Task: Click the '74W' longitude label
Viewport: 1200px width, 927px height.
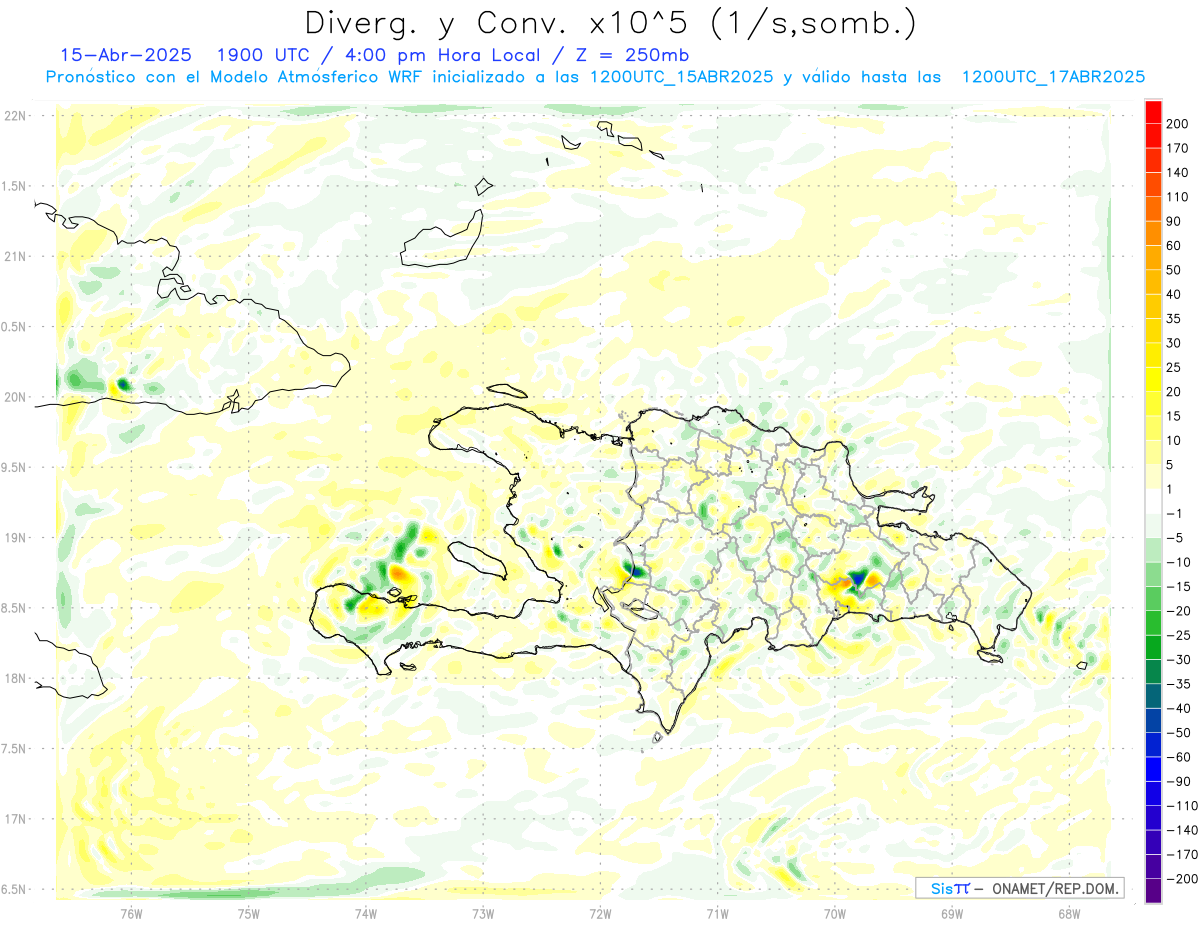Action: pyautogui.click(x=366, y=912)
